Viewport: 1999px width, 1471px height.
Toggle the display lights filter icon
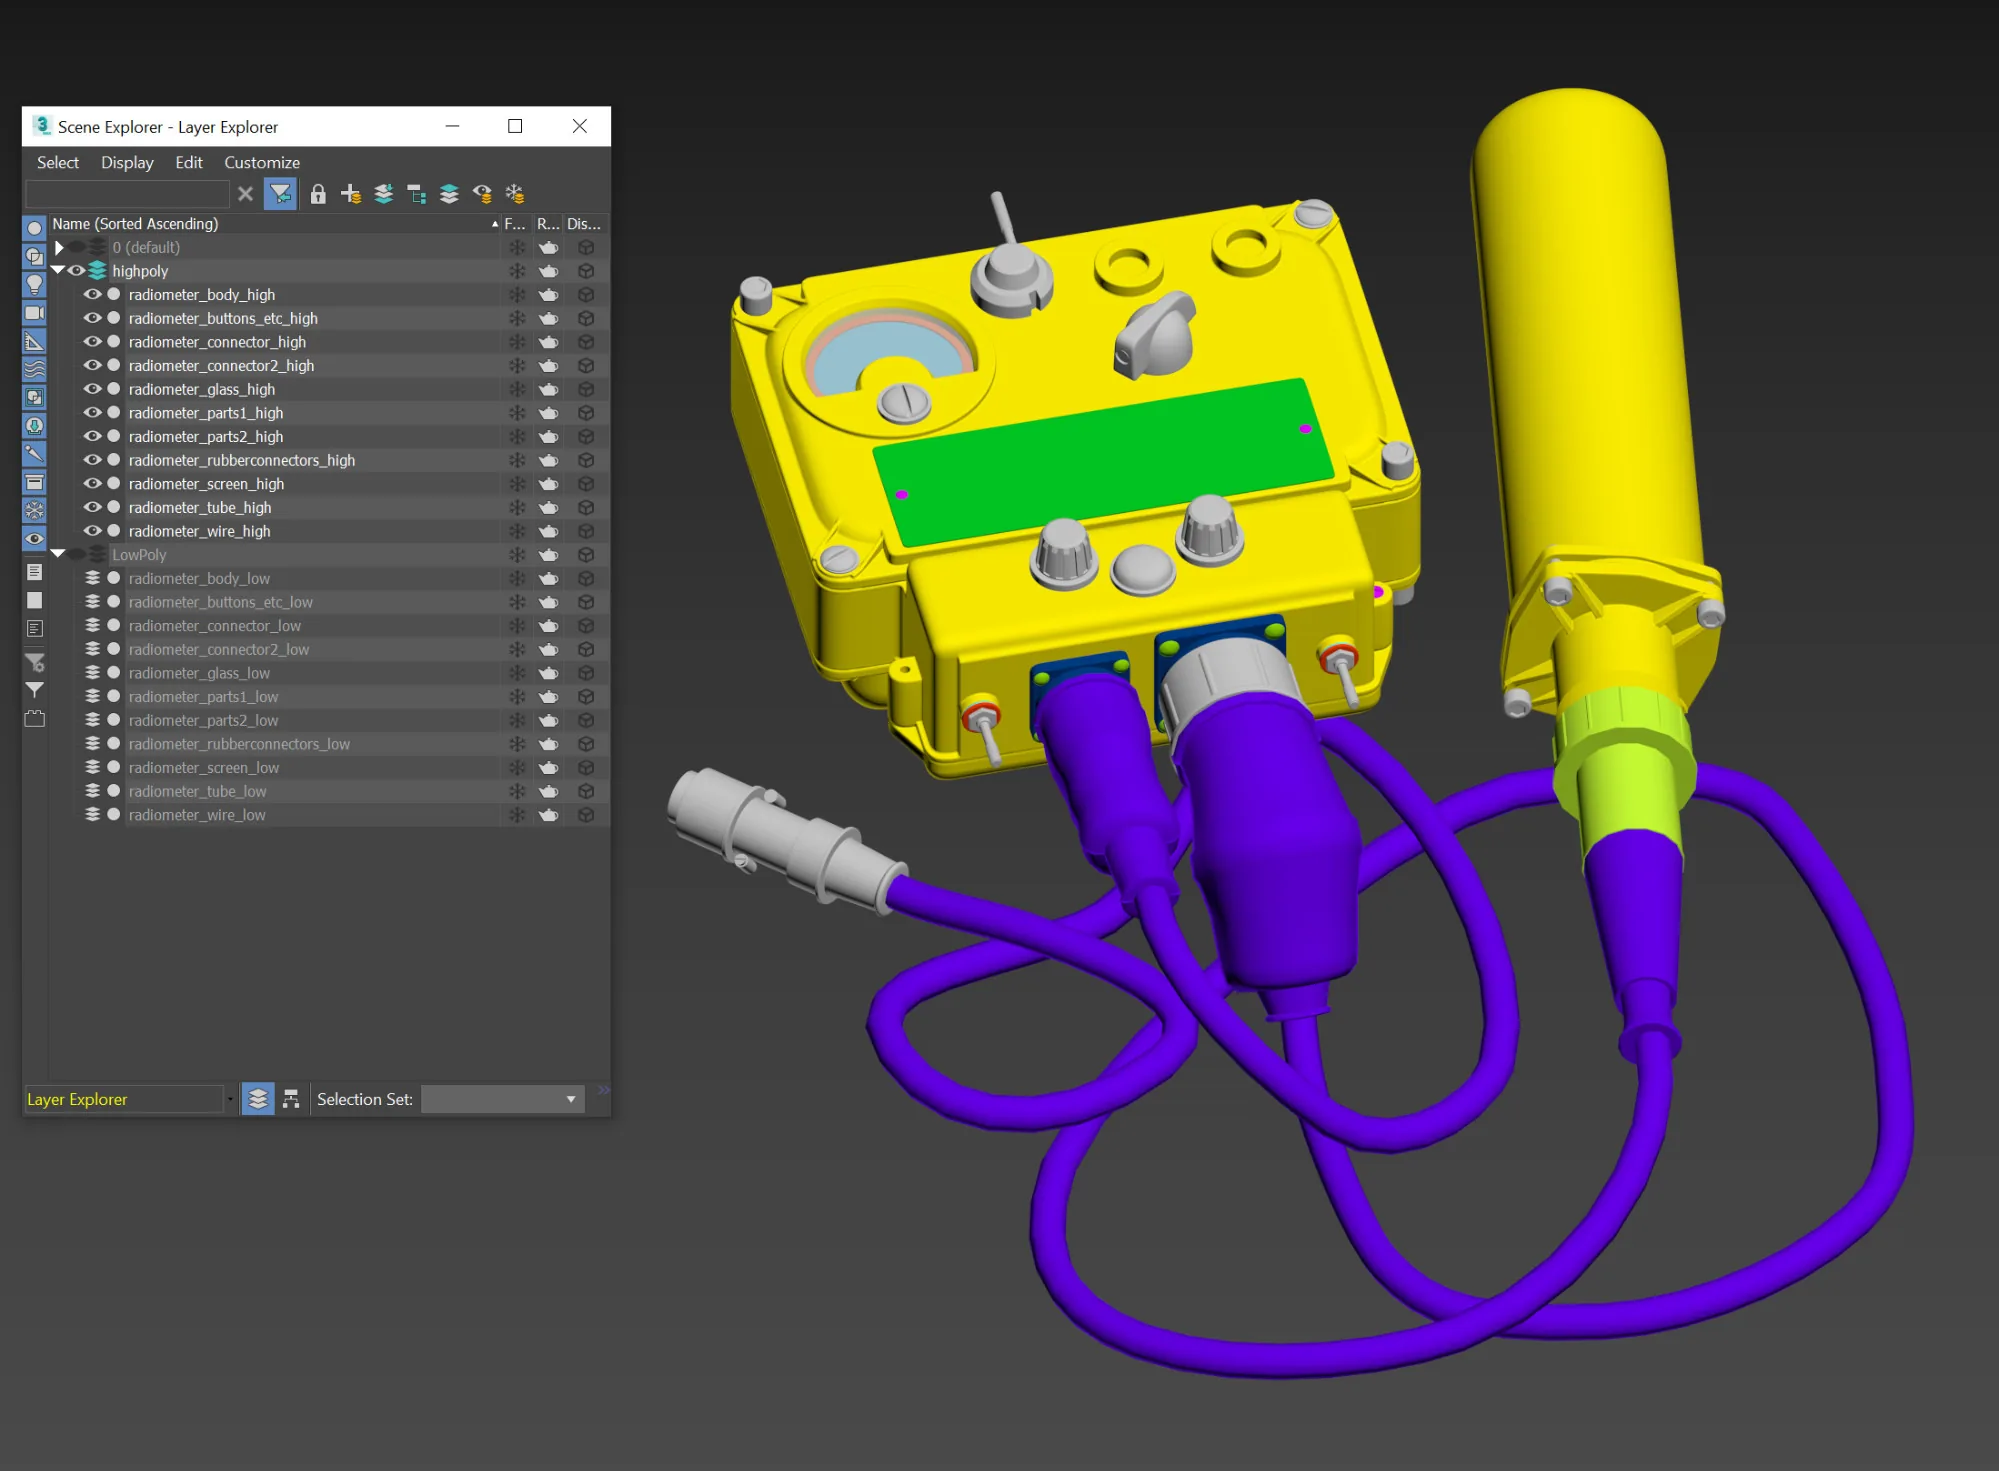point(34,285)
